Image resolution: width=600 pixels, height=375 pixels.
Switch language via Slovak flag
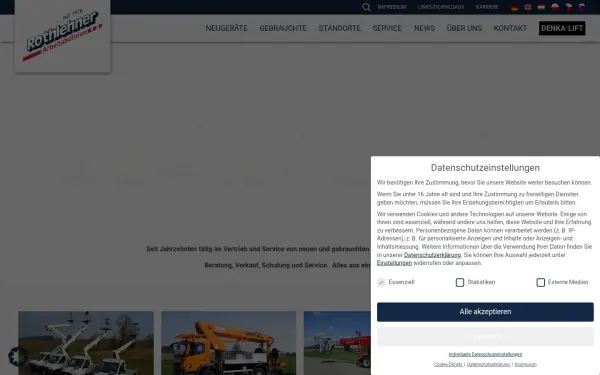(582, 7)
